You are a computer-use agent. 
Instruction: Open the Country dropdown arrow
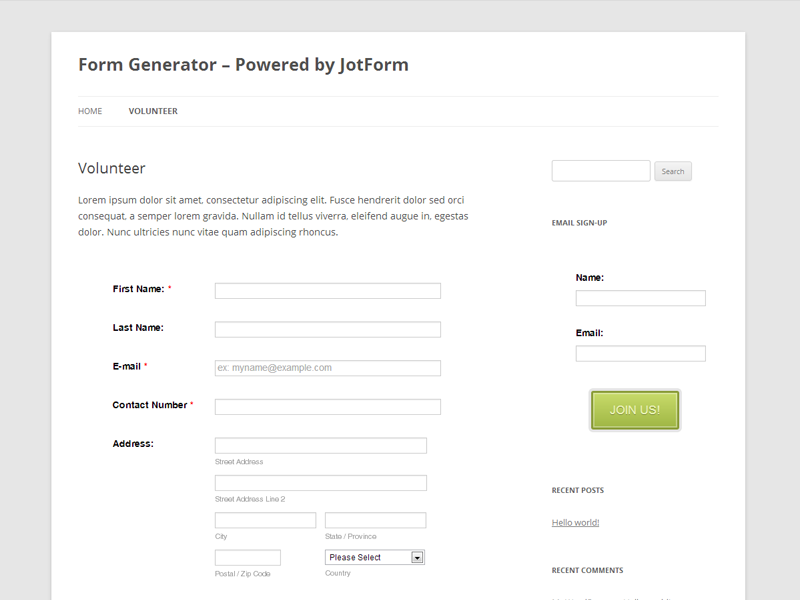tap(418, 557)
